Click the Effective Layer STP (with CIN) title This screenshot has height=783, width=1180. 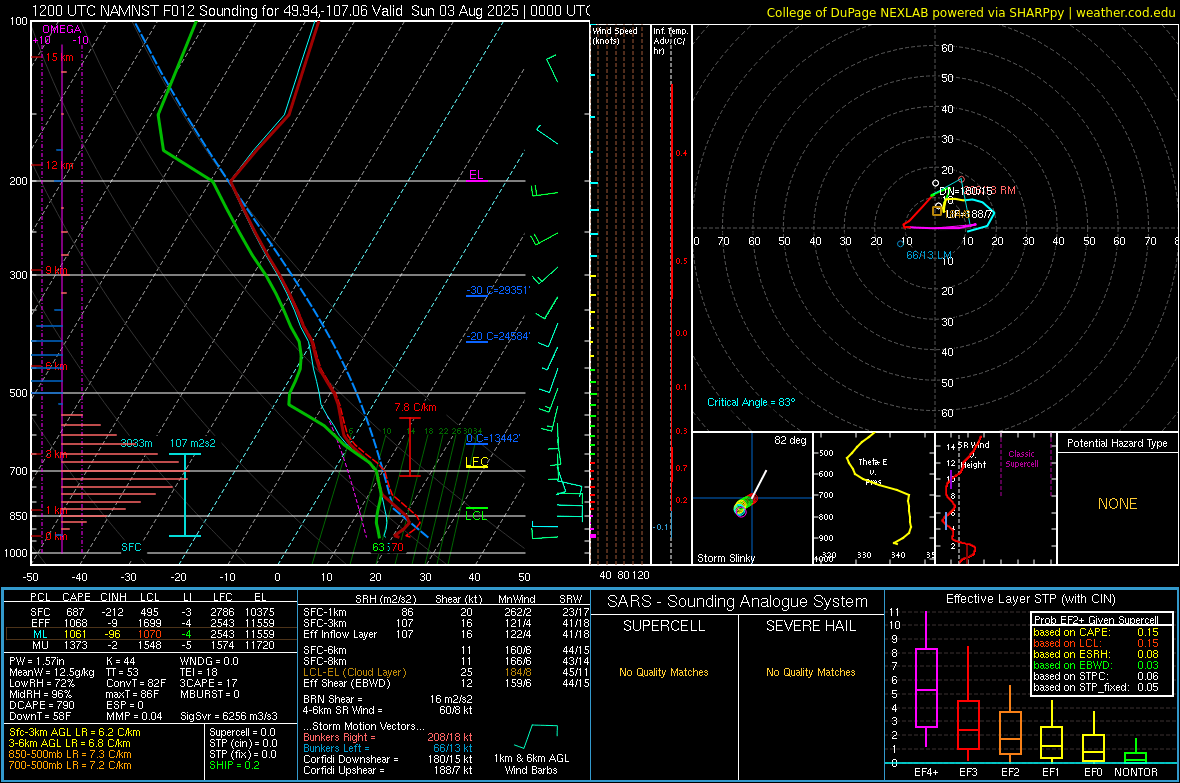pos(1030,599)
